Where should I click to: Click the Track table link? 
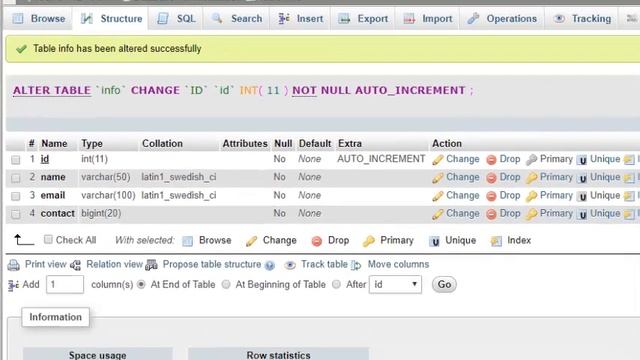coord(324,264)
